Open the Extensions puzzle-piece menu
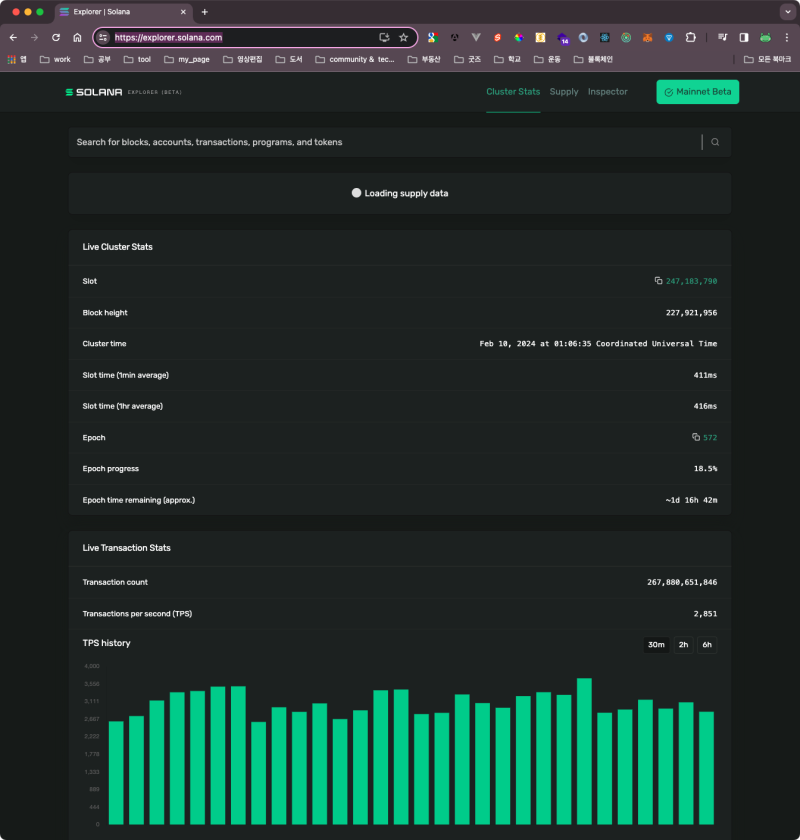The width and height of the screenshot is (800, 840). click(x=691, y=38)
